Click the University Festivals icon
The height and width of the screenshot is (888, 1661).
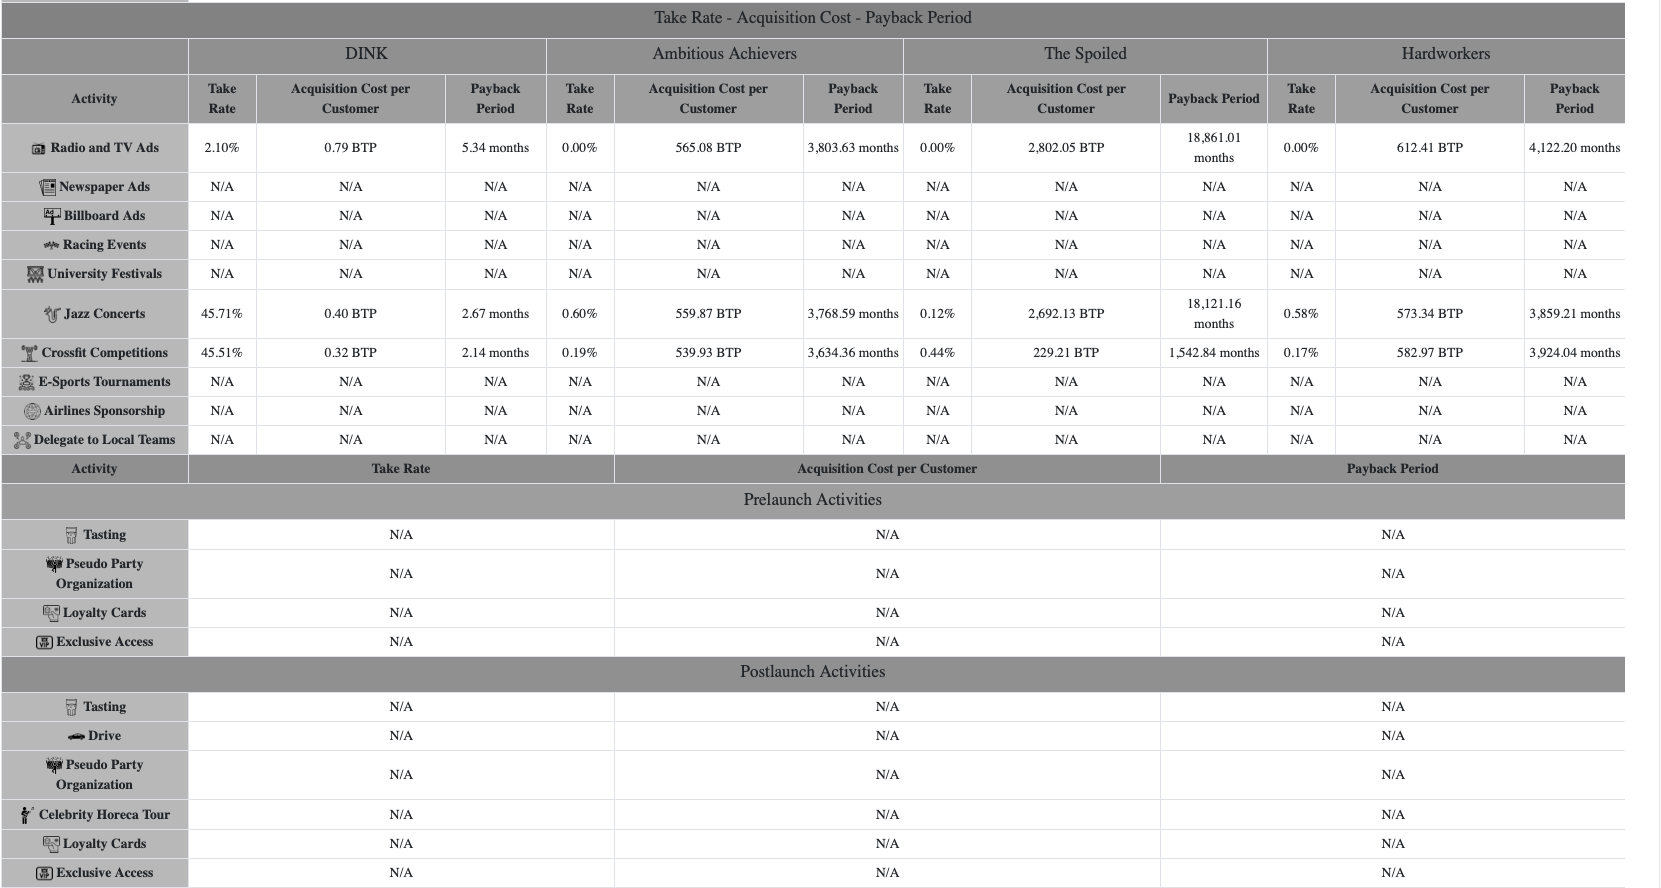[35, 274]
